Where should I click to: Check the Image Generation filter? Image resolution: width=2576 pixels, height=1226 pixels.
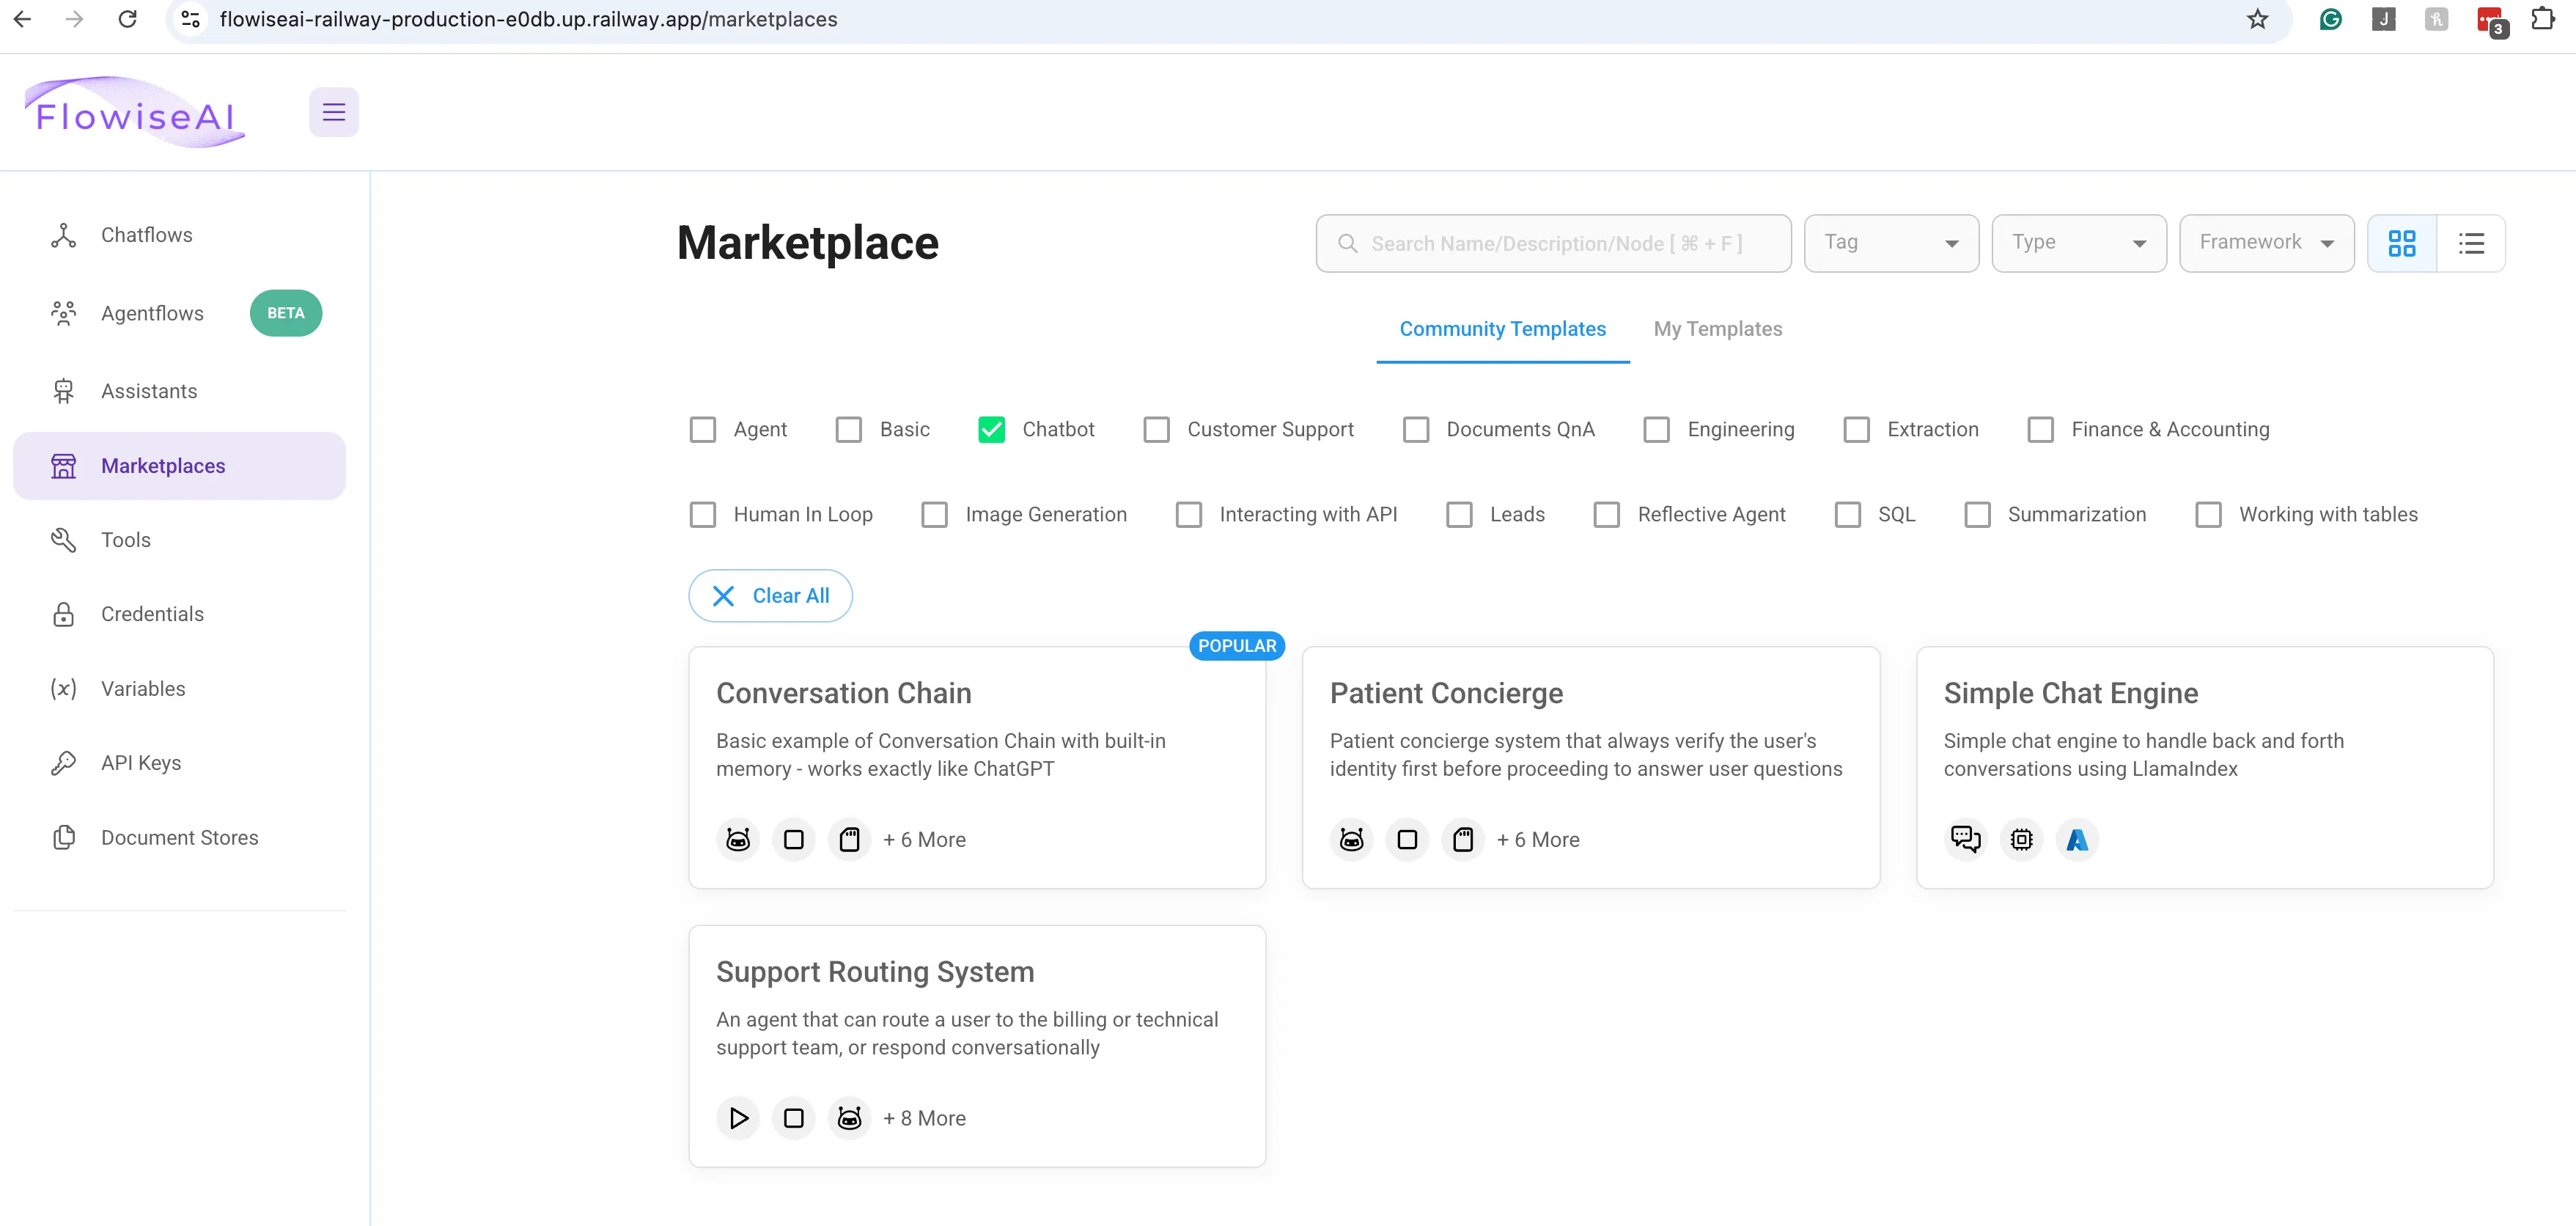pyautogui.click(x=934, y=514)
